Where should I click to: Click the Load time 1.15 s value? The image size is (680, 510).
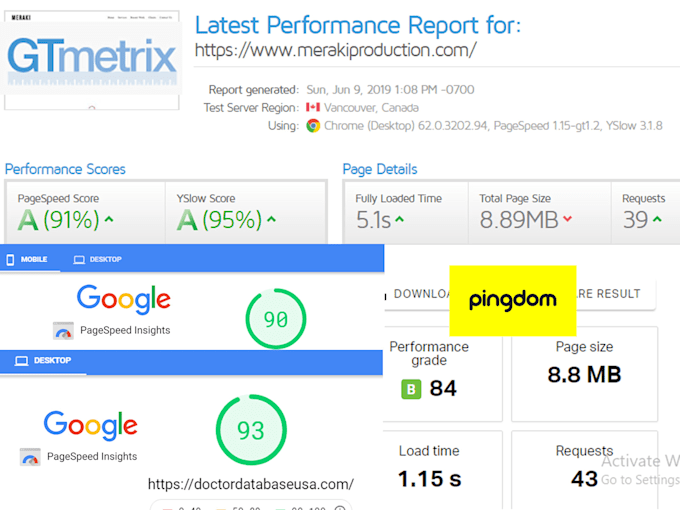coord(430,479)
